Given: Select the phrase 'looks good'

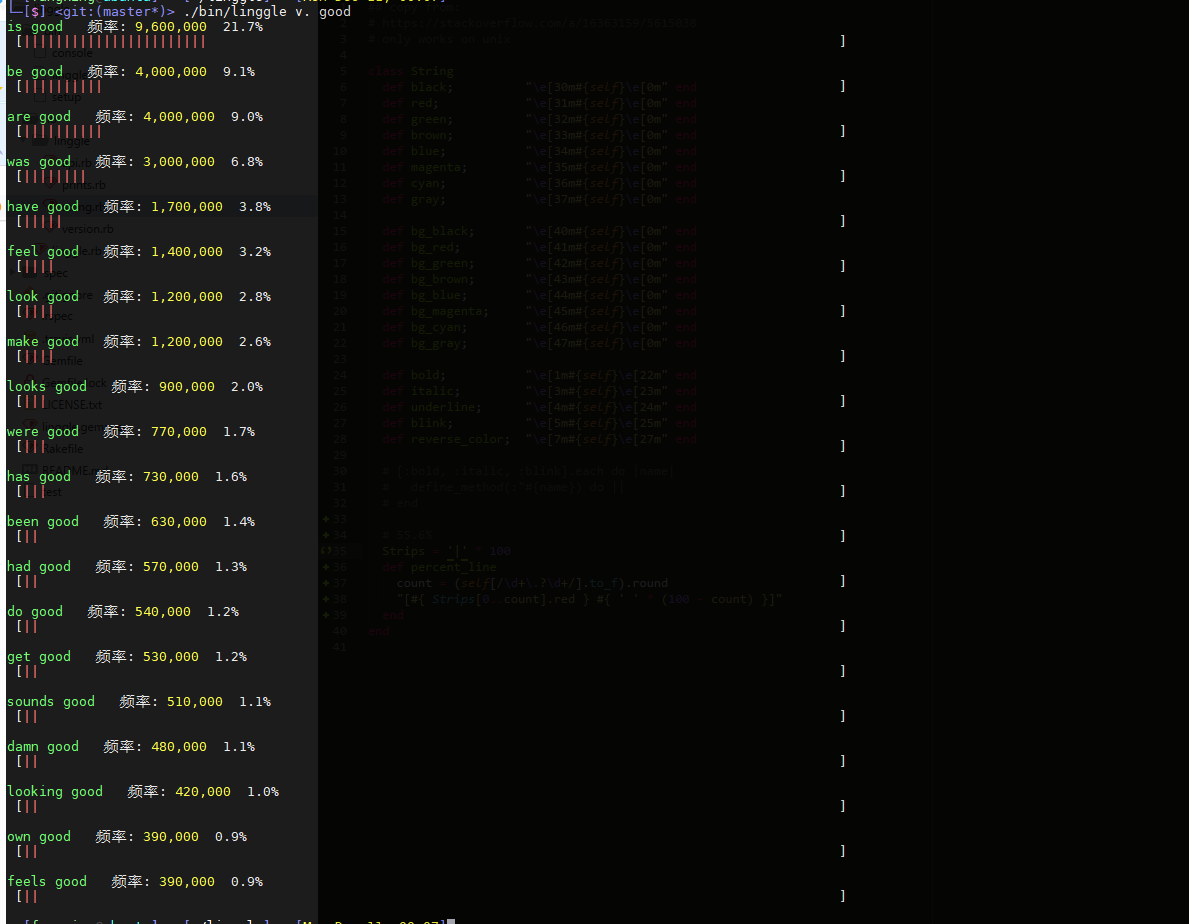Looking at the screenshot, I should [x=47, y=387].
